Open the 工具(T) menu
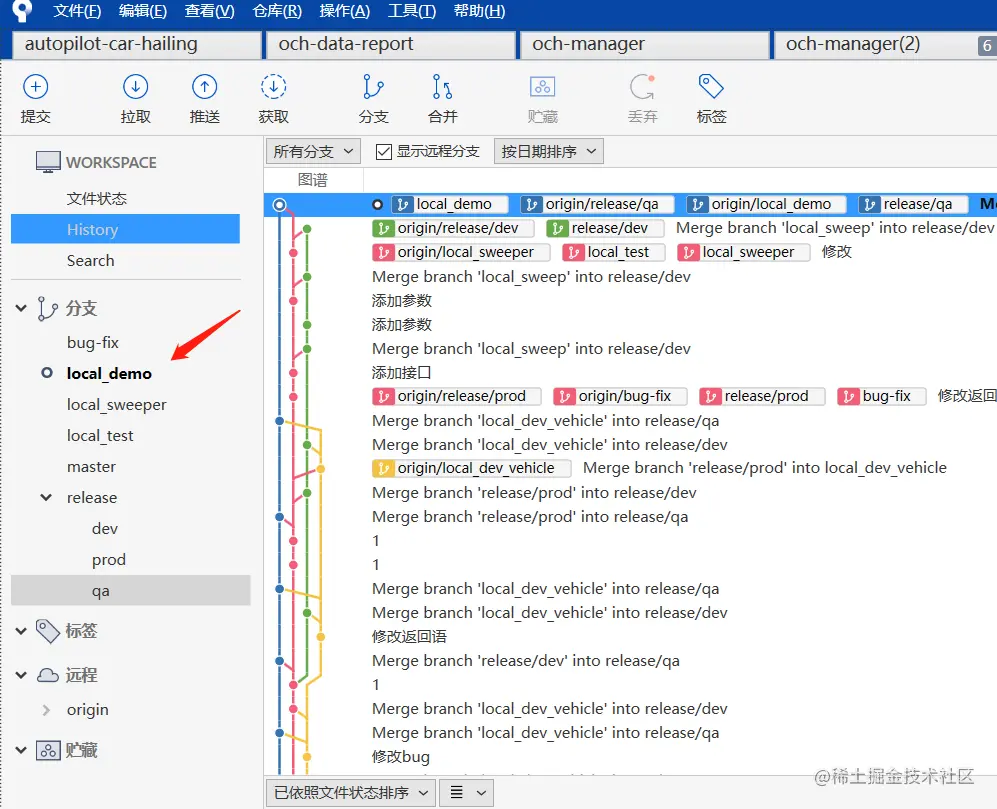The height and width of the screenshot is (809, 997). (x=412, y=11)
